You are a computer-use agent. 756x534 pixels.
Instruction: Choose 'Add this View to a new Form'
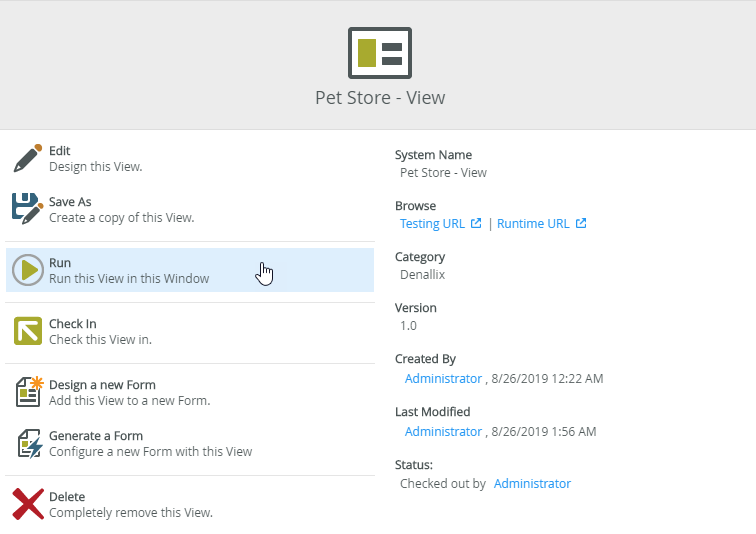click(129, 401)
